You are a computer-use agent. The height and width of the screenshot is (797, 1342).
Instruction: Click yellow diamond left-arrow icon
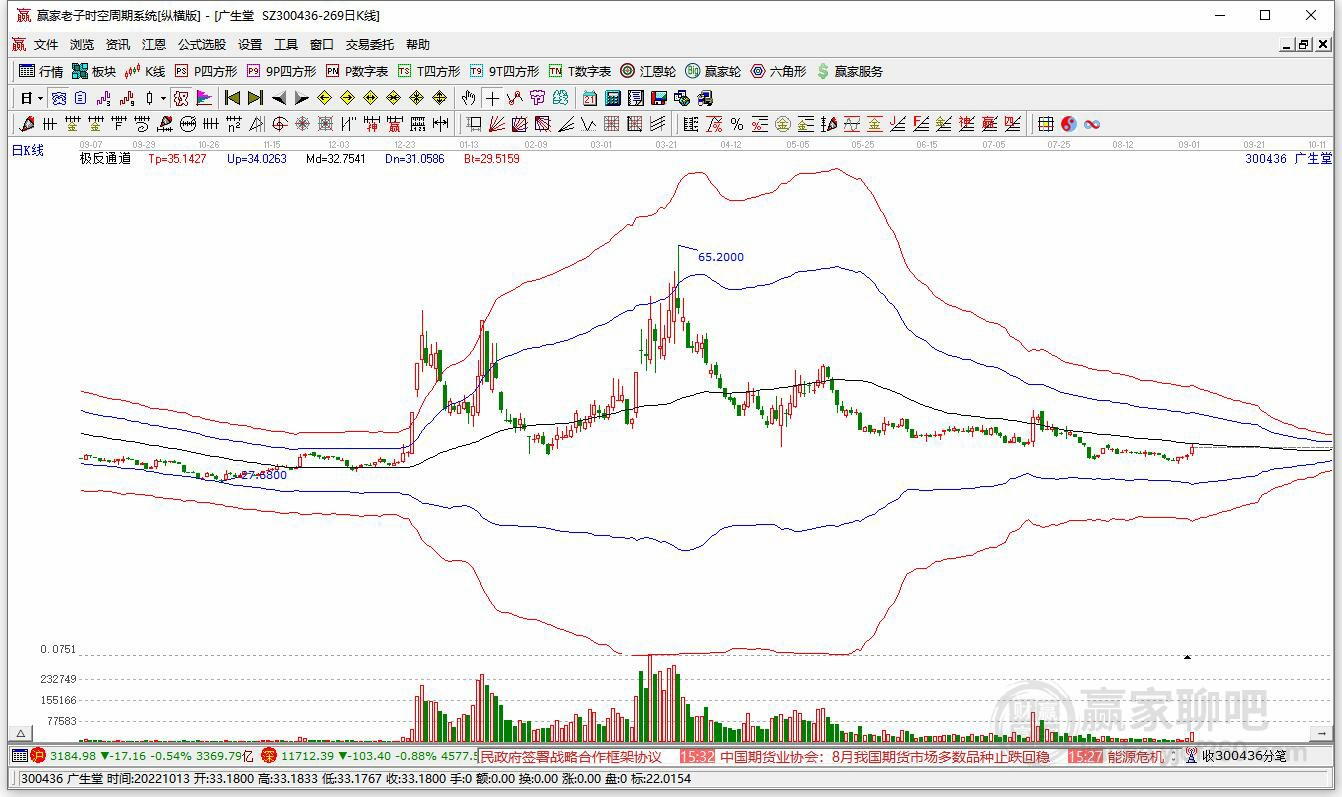coord(324,98)
